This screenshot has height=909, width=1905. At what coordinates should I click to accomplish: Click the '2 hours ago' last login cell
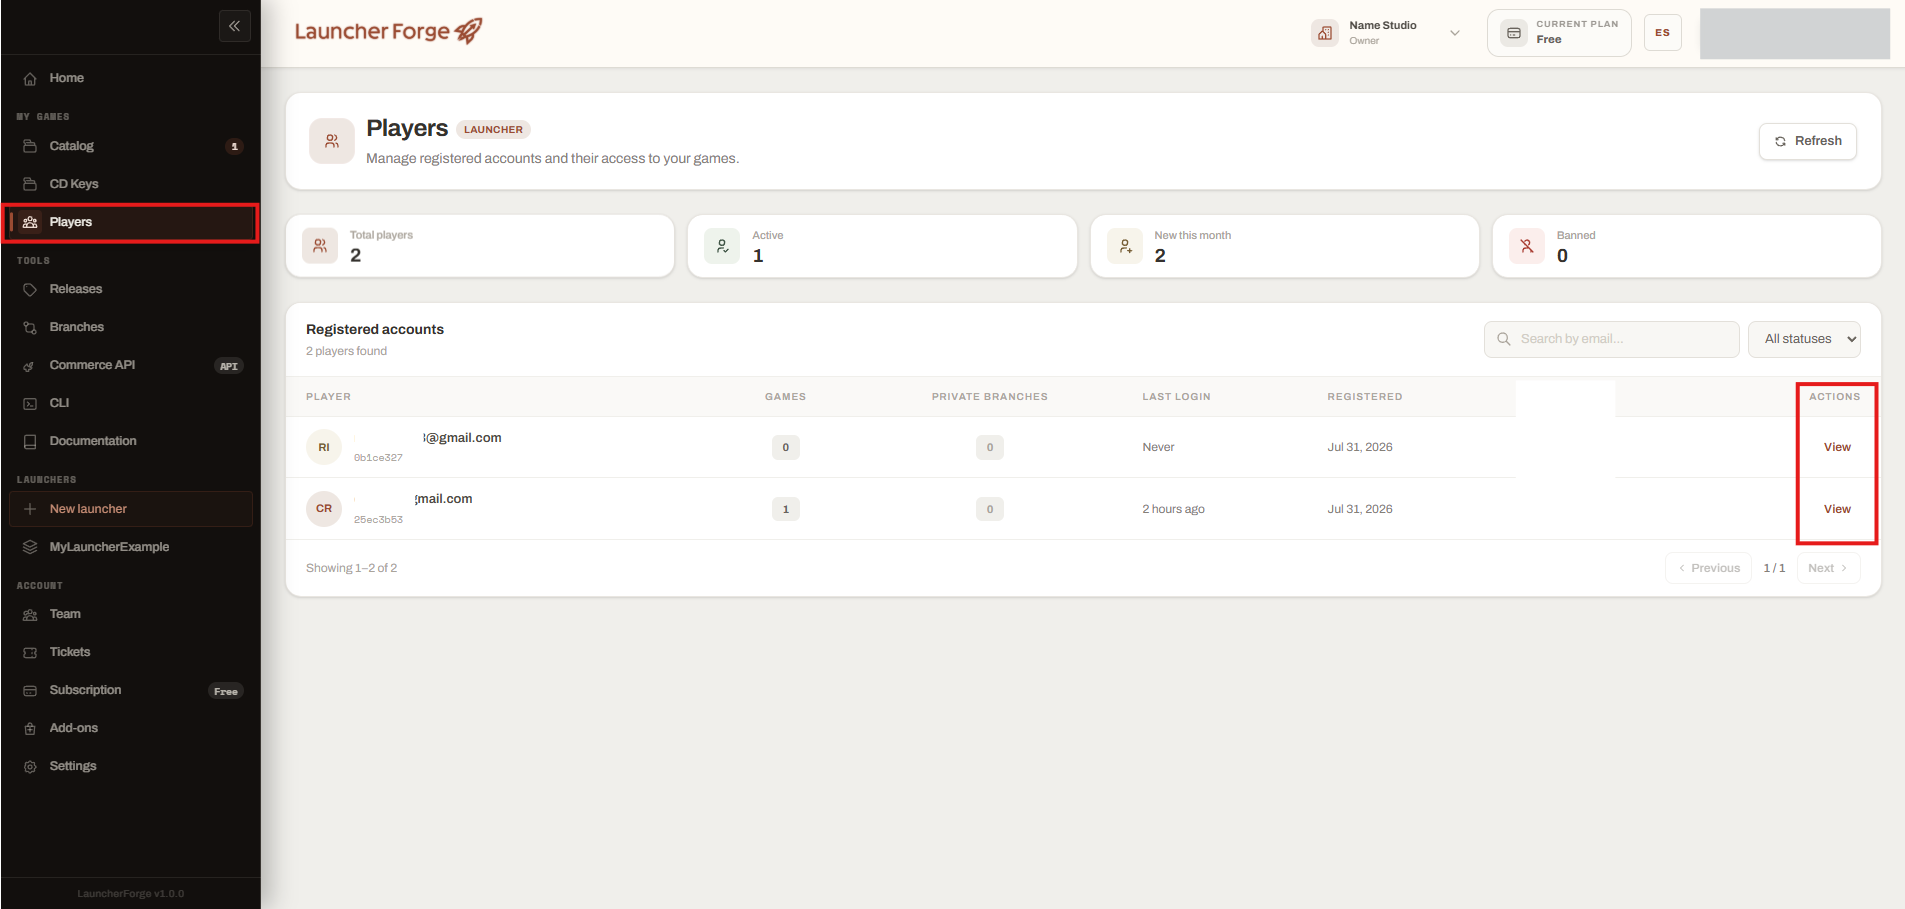(x=1173, y=509)
